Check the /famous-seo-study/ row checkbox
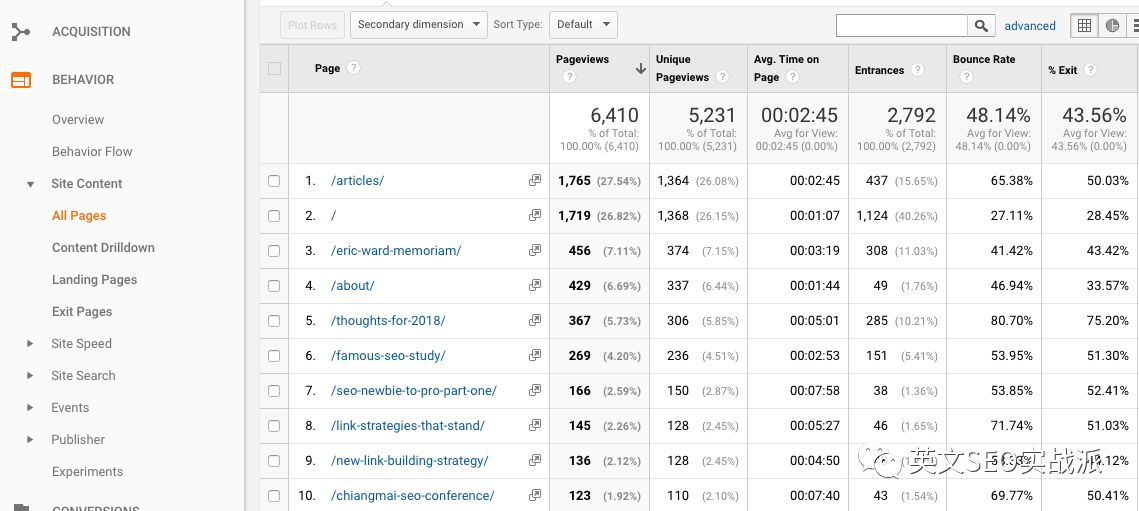 point(274,355)
